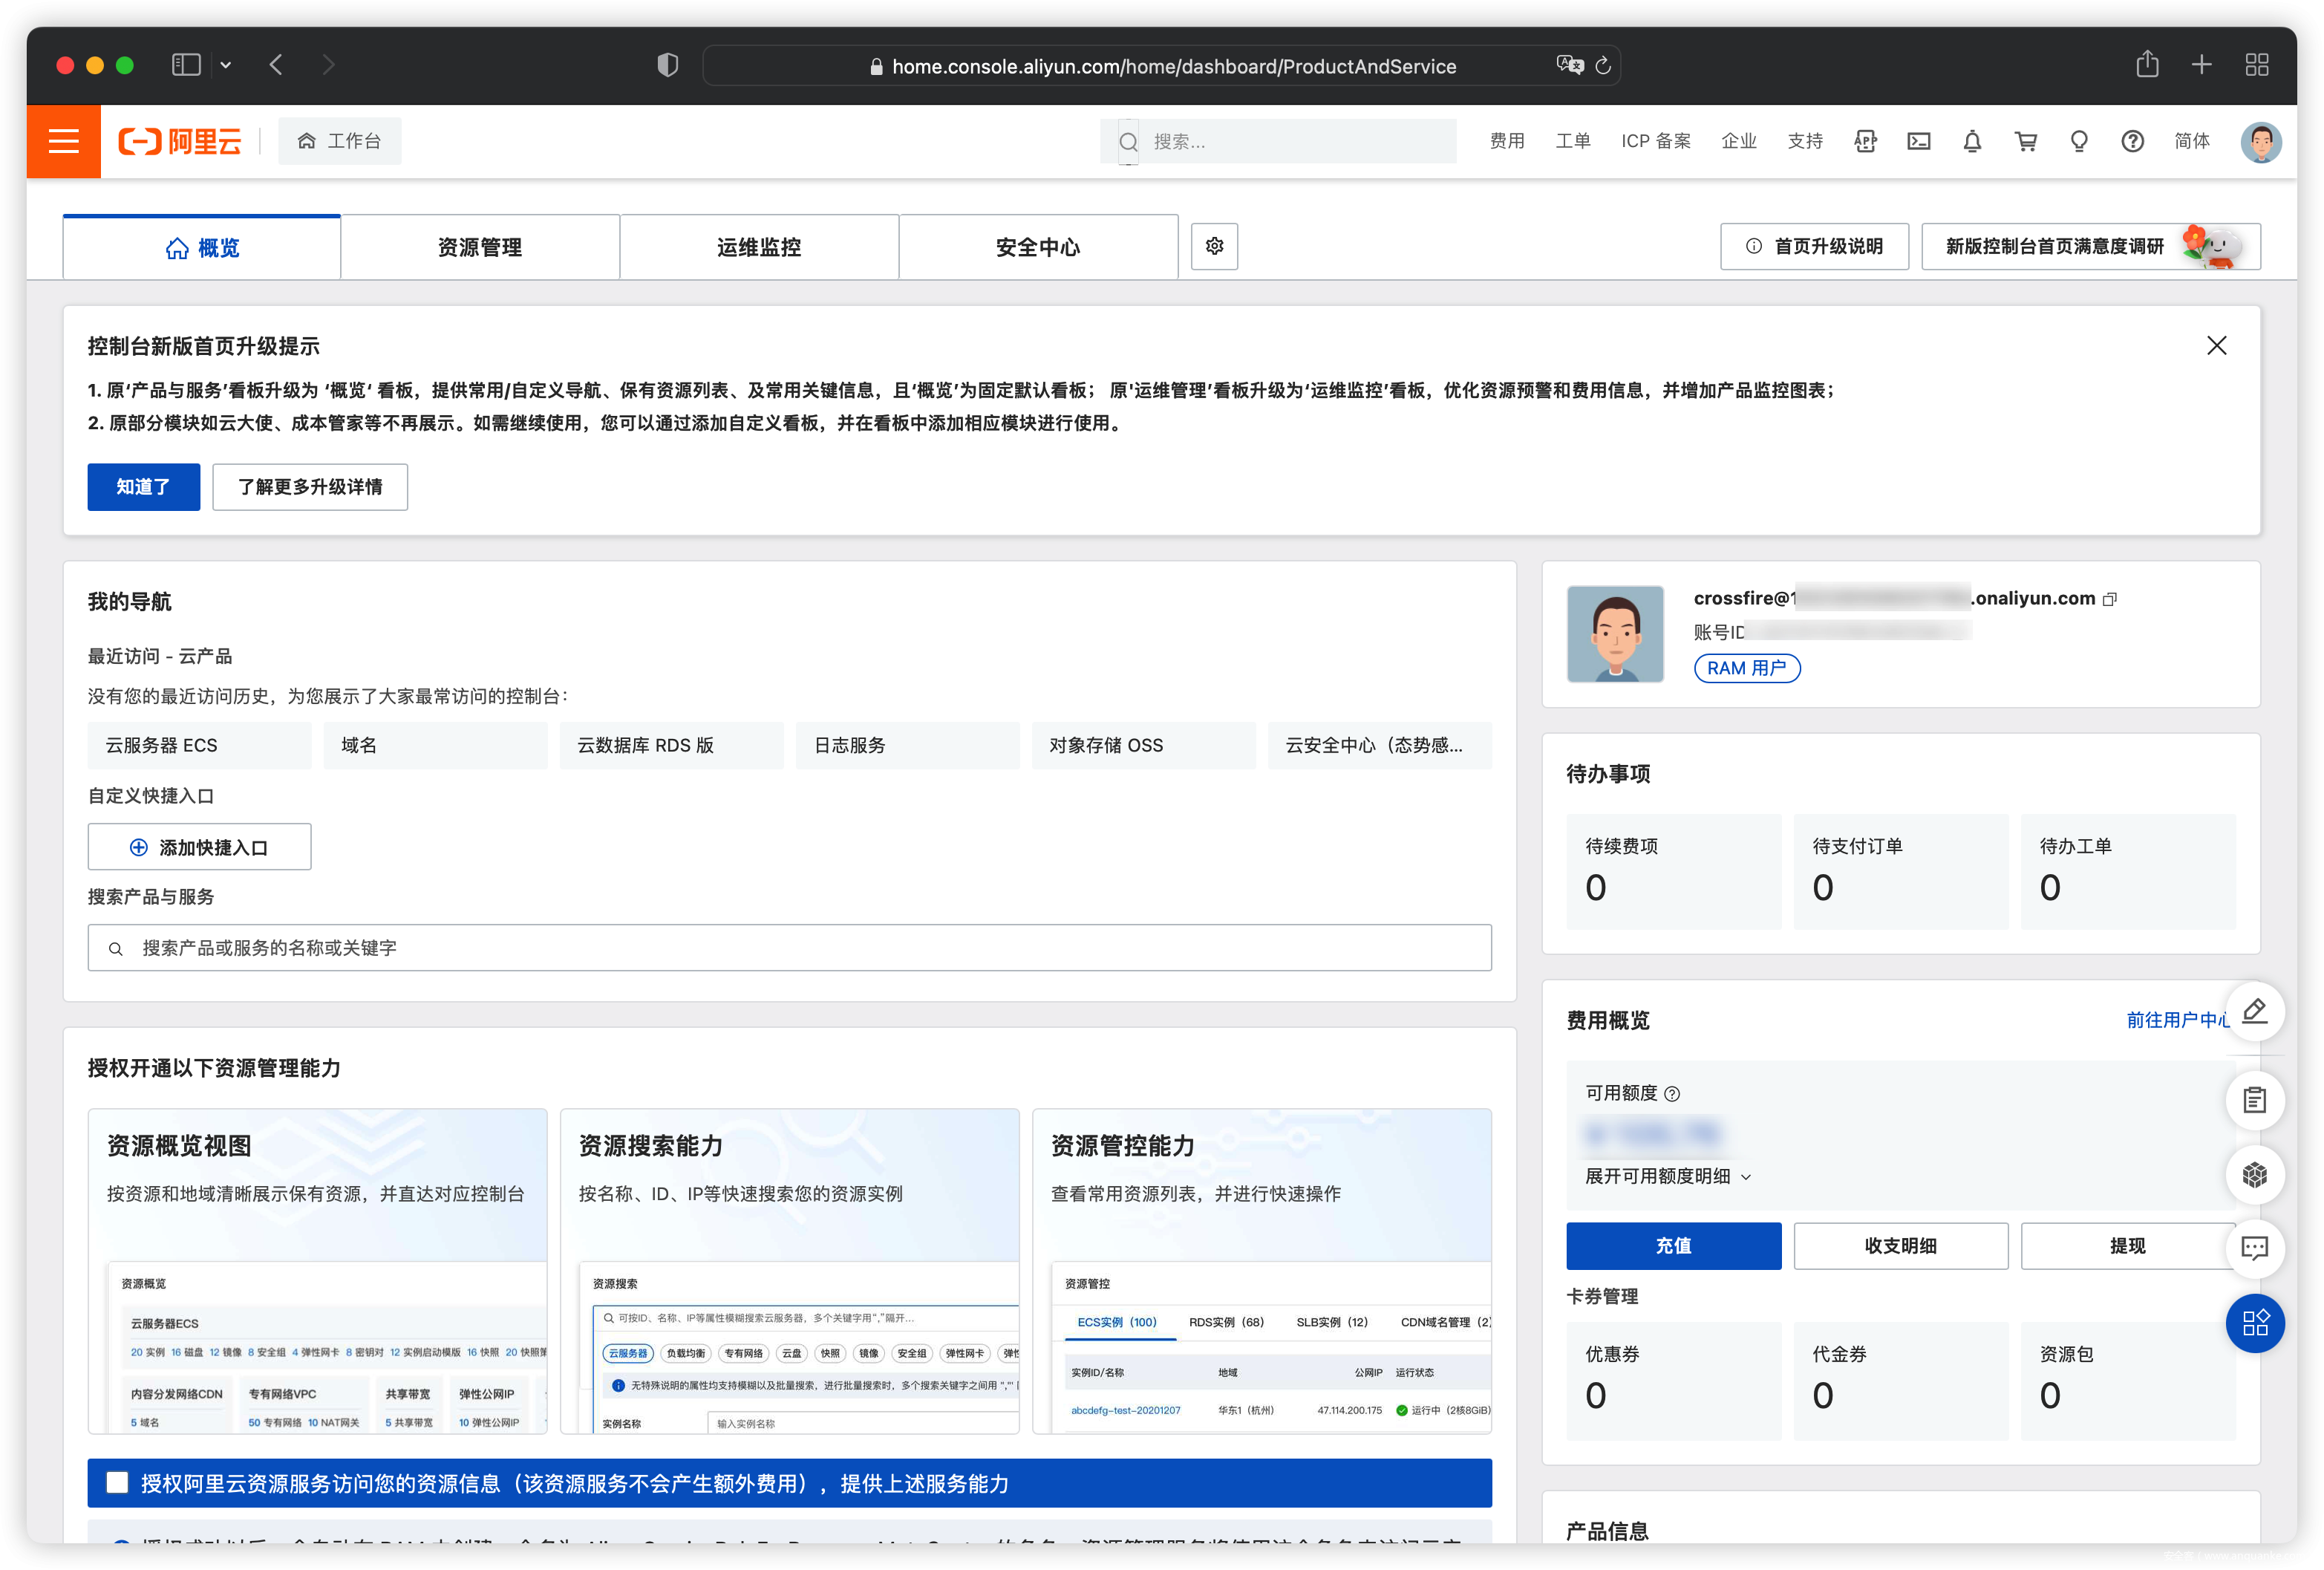Click the blue 知道了 button

tap(143, 487)
